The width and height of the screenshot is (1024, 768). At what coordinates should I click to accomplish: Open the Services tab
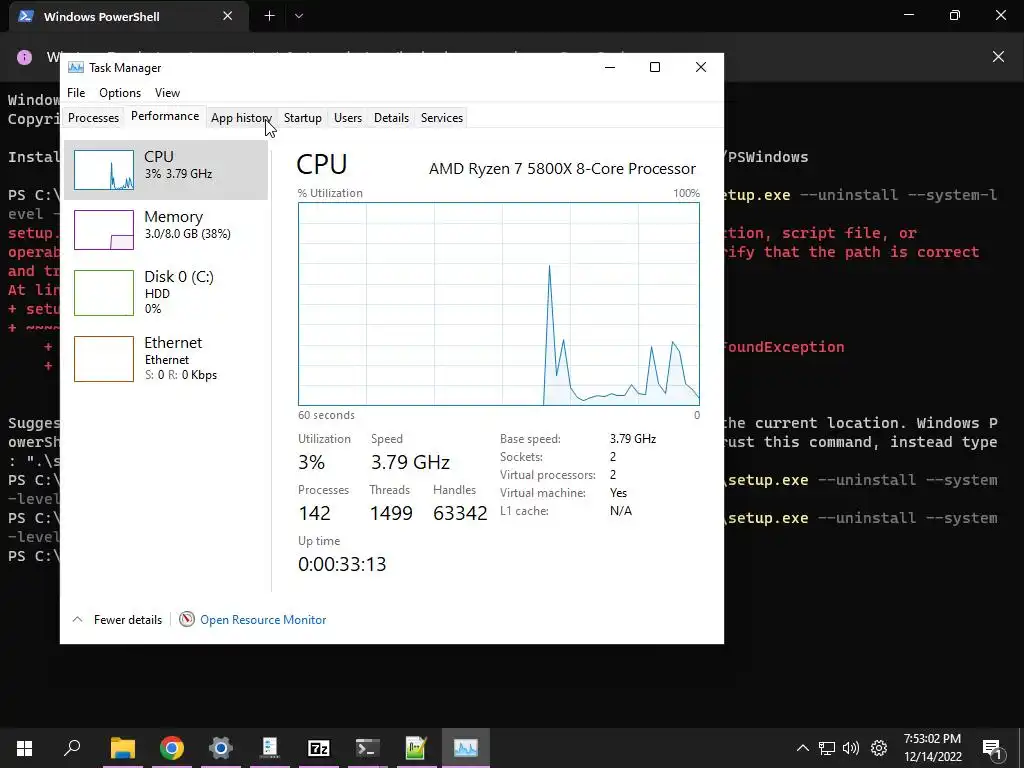click(x=441, y=118)
